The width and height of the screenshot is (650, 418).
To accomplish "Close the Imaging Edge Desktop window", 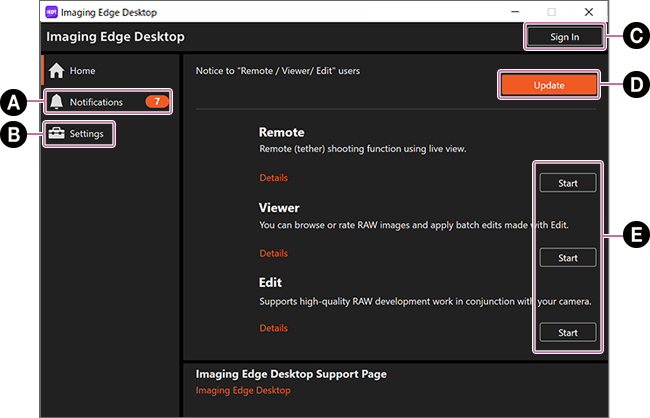I will pyautogui.click(x=589, y=12).
